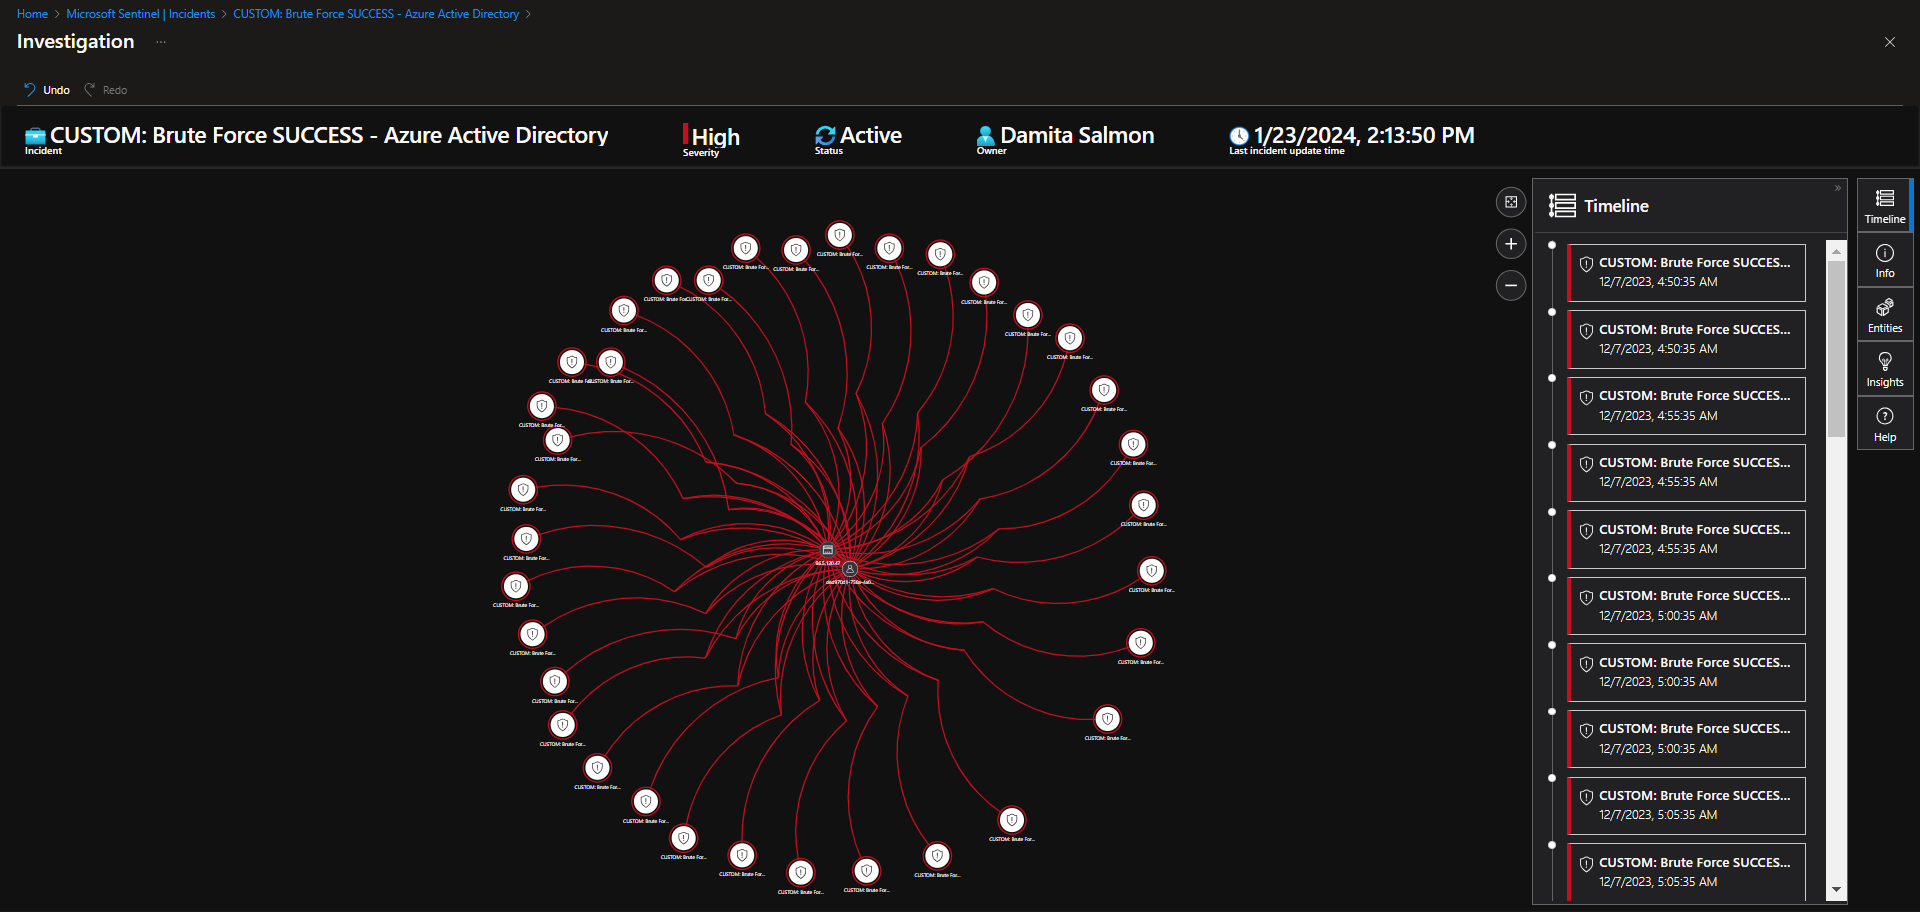Show the Insights side tab
The height and width of the screenshot is (912, 1920).
coord(1885,370)
